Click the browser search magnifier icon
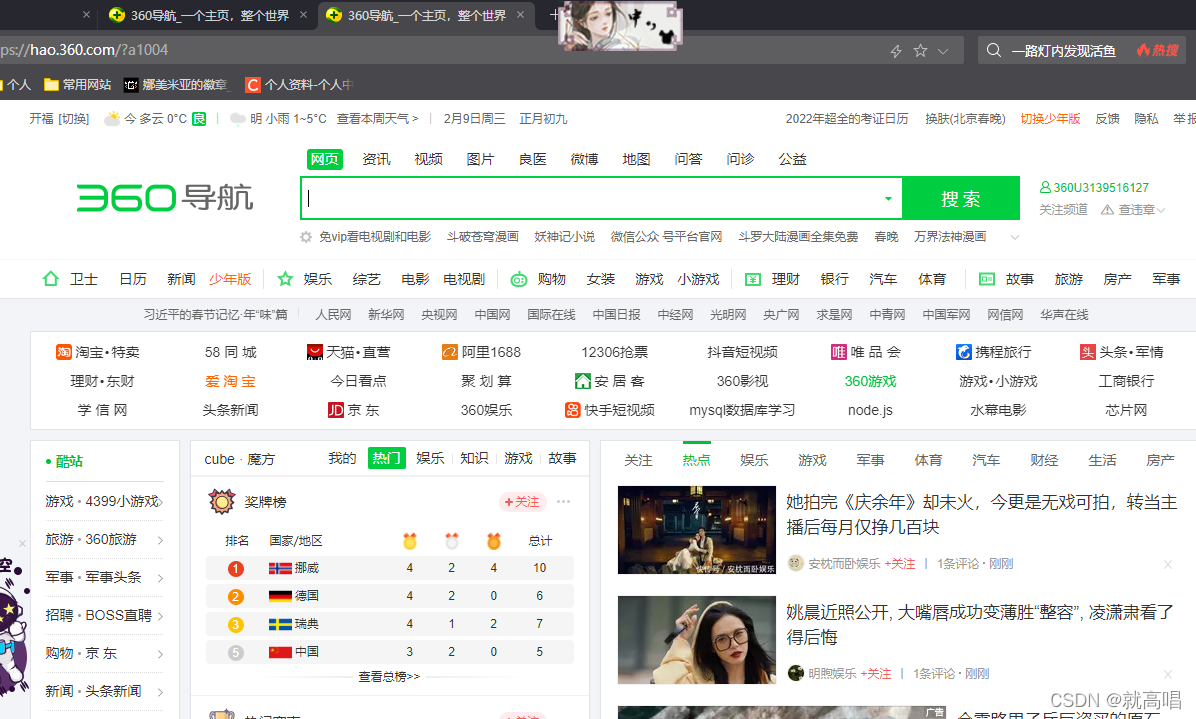Image resolution: width=1196 pixels, height=719 pixels. (993, 50)
